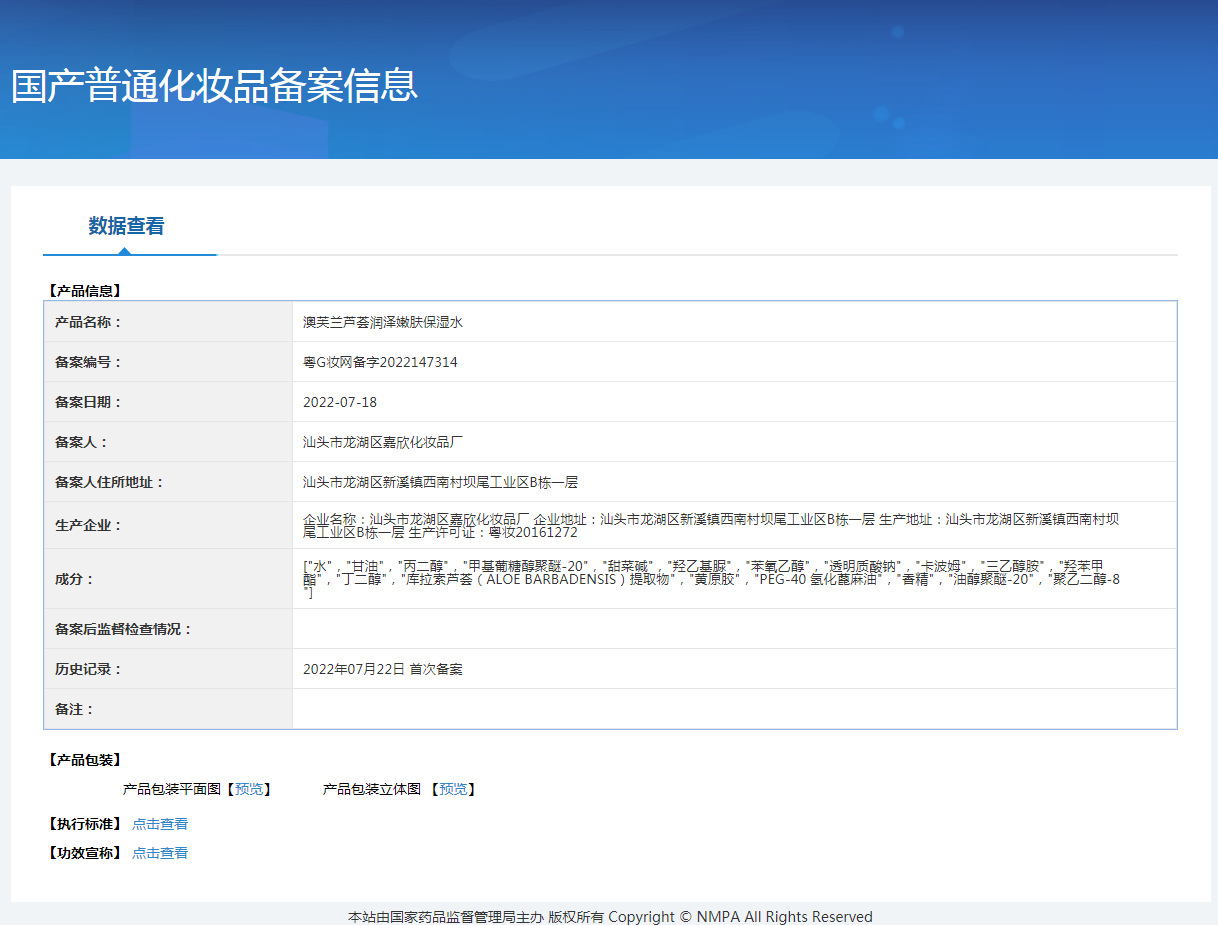
Task: Select the 数据查看 tab
Action: (126, 226)
